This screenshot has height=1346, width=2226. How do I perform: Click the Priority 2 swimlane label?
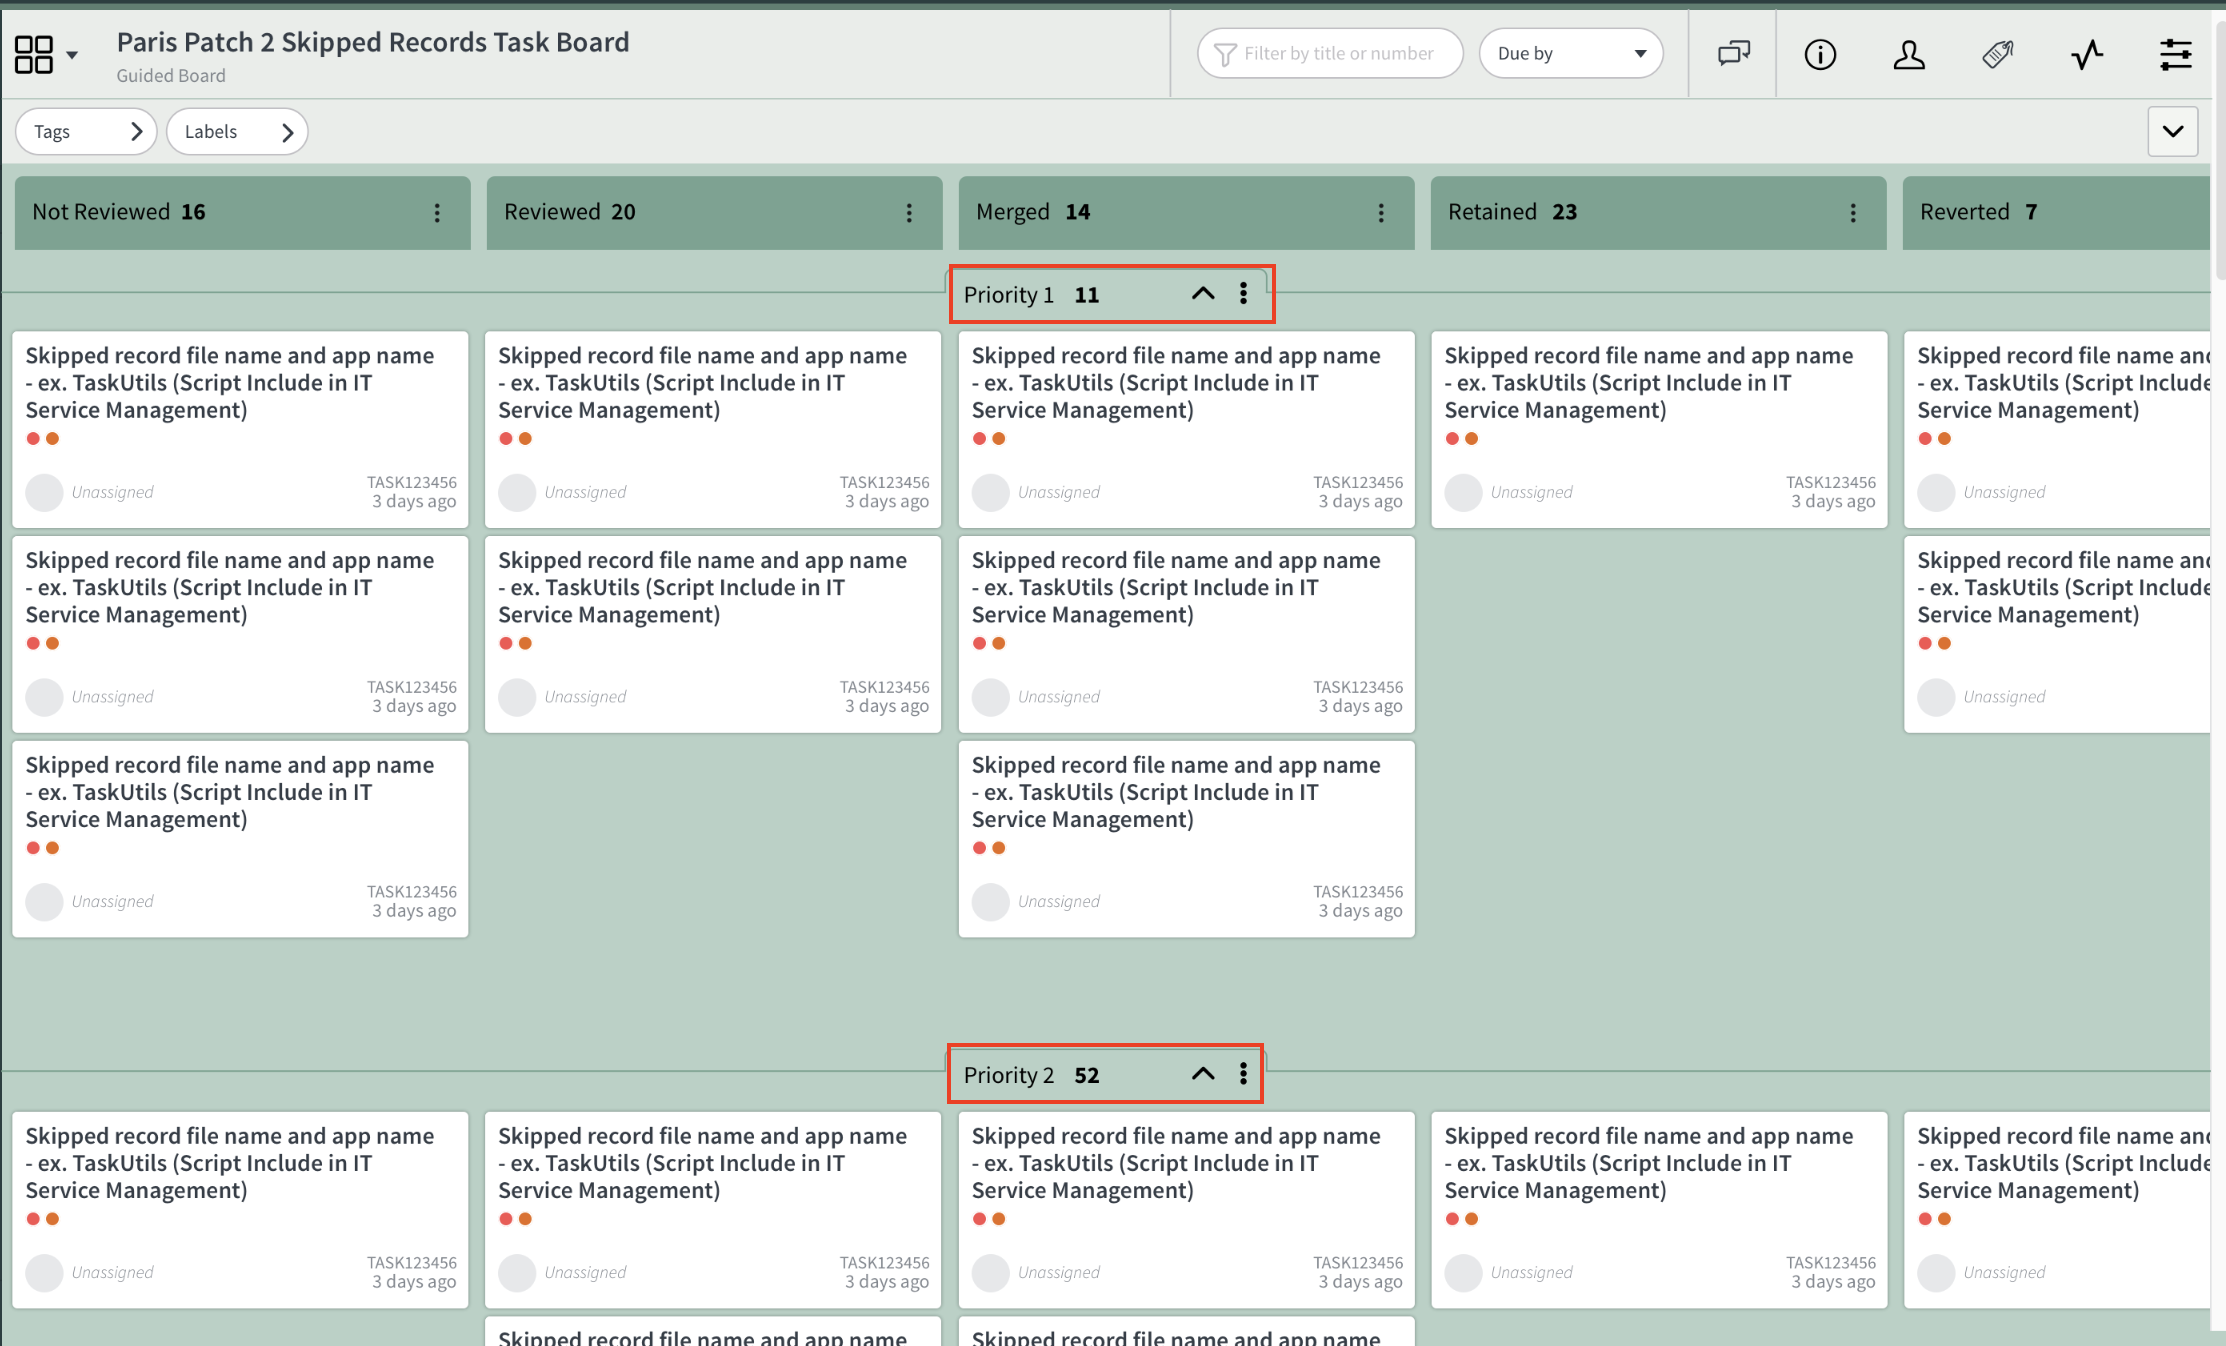pos(1009,1075)
